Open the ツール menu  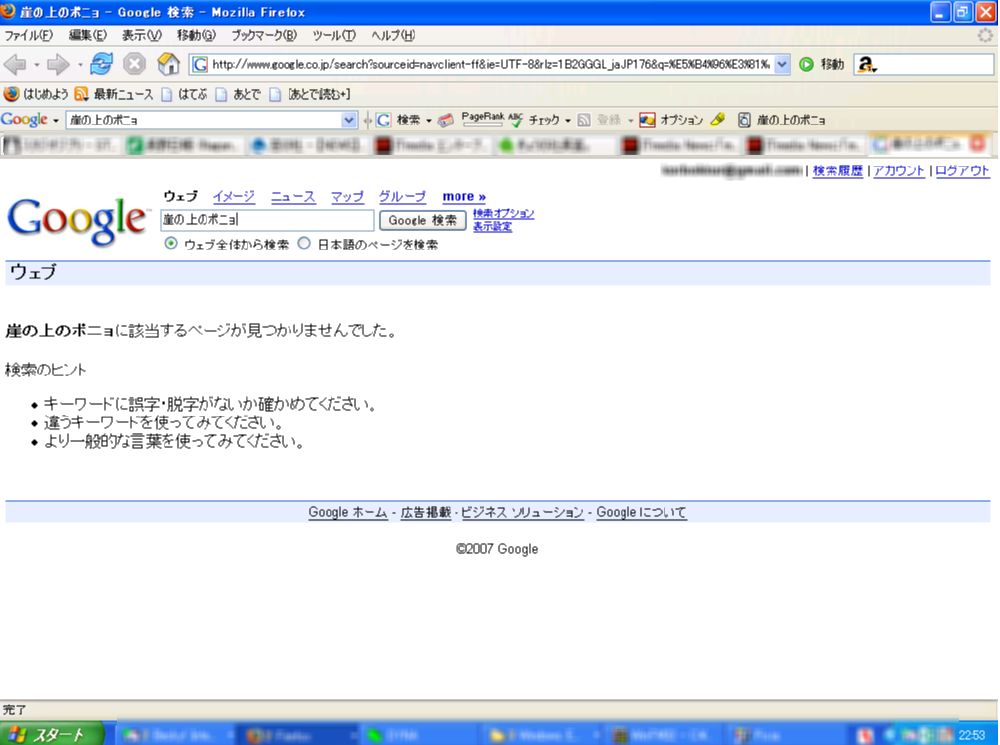(334, 36)
